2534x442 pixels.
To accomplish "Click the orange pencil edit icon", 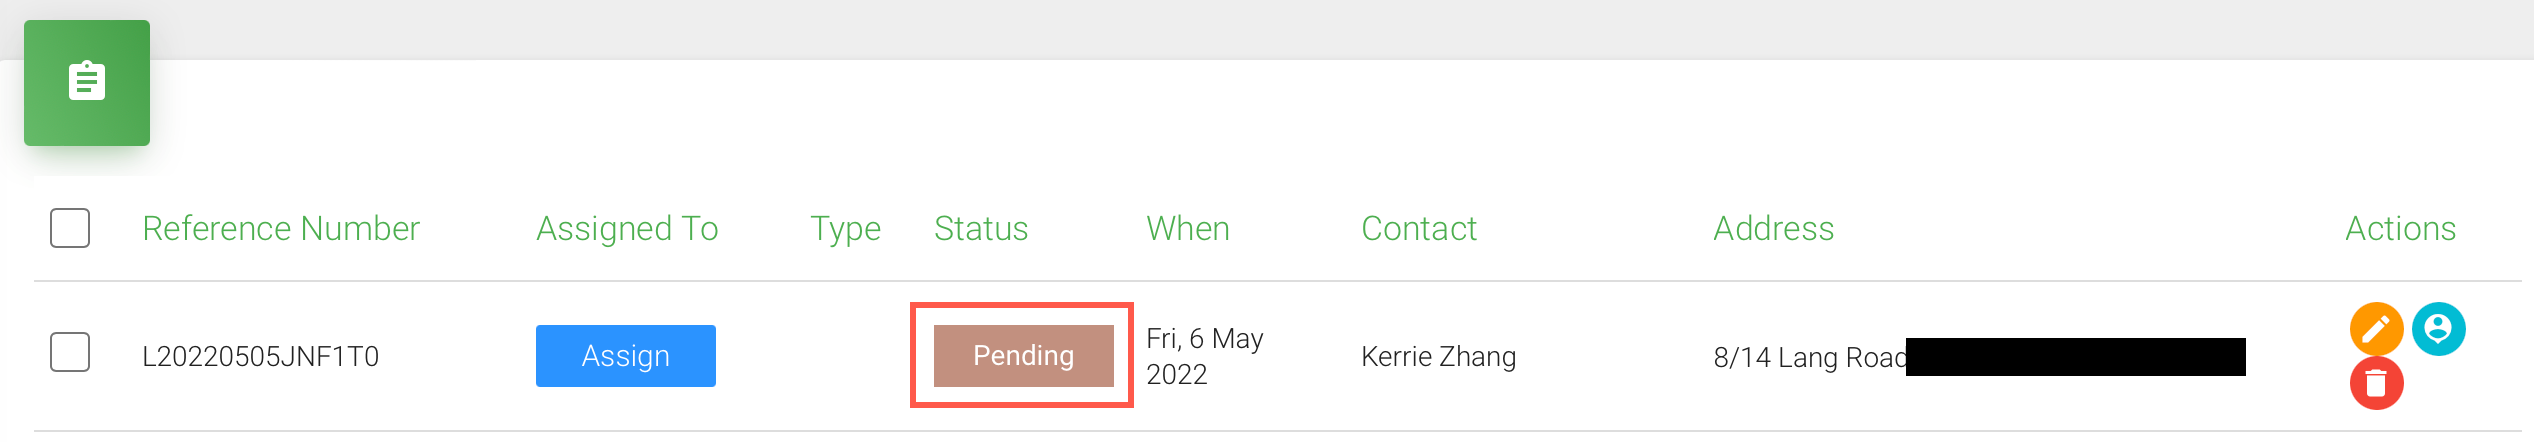I will tap(2376, 329).
